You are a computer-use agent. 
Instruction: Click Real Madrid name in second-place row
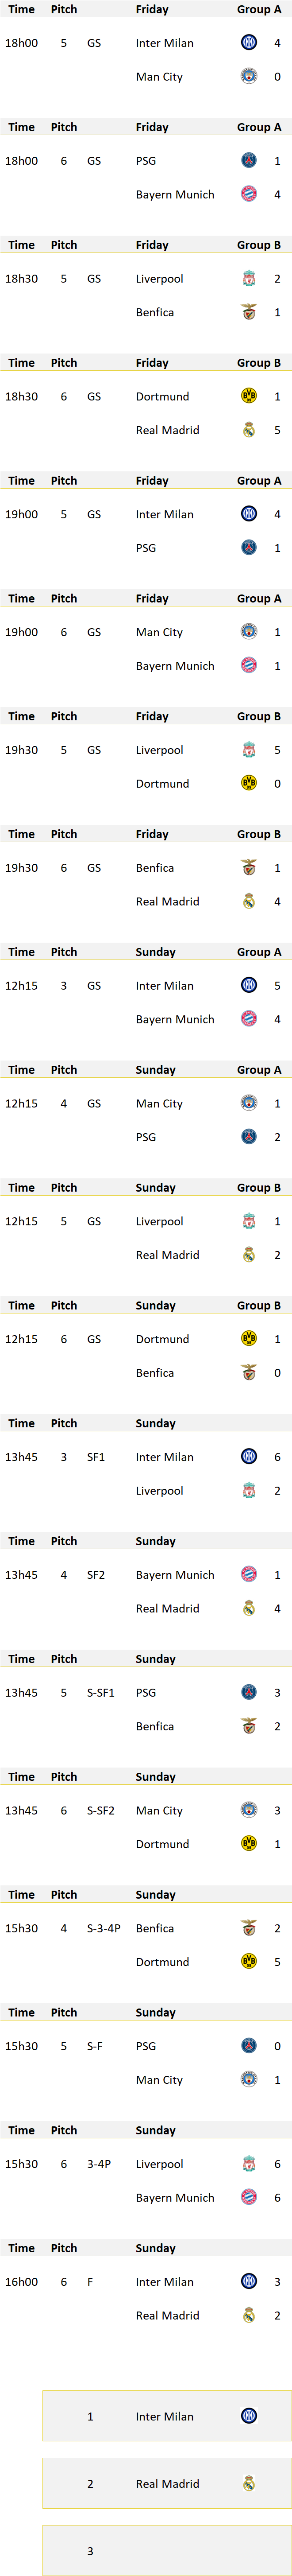168,2483
